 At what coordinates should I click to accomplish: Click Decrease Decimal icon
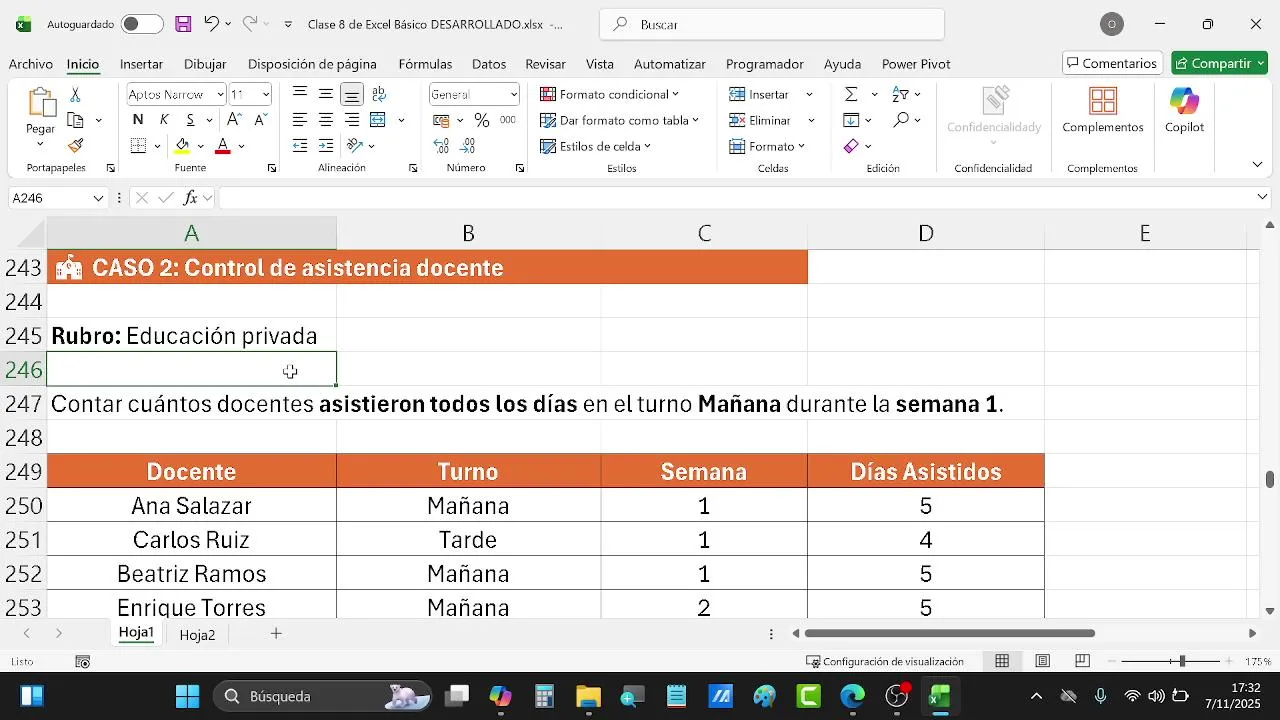467,146
